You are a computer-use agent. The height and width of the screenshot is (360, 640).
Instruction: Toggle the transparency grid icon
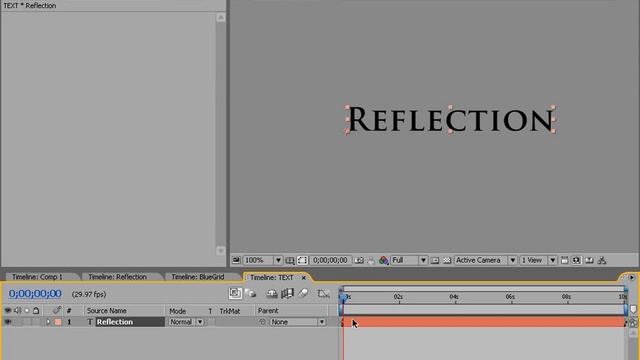tap(447, 260)
